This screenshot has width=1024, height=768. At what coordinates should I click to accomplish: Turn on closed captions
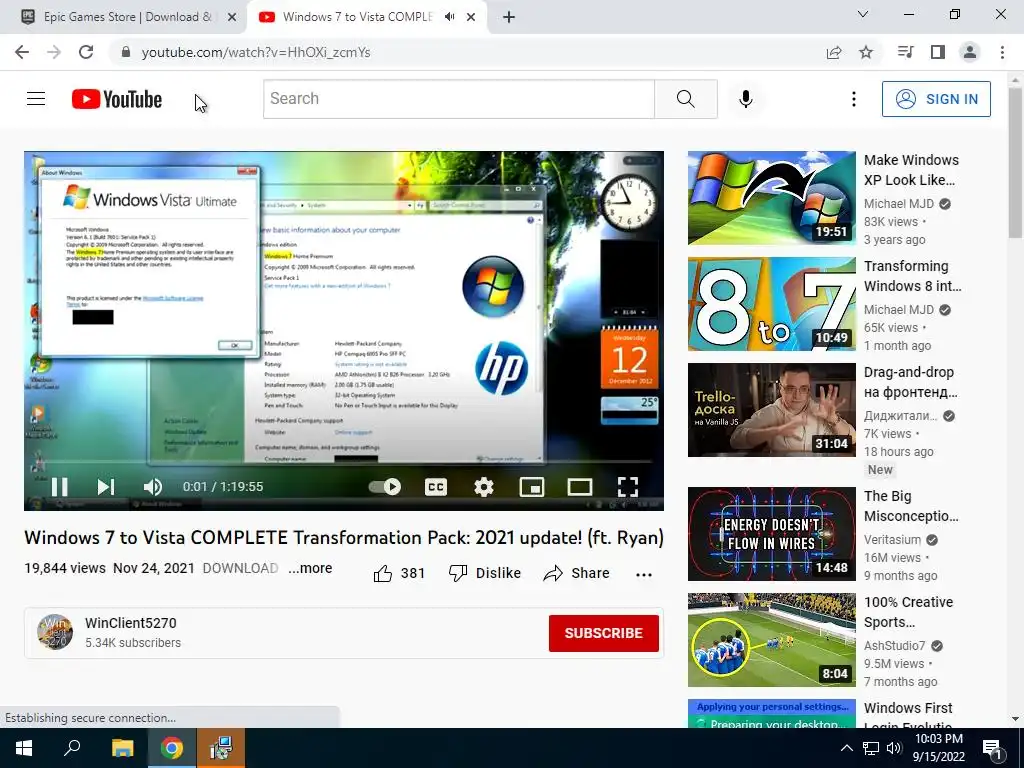436,487
